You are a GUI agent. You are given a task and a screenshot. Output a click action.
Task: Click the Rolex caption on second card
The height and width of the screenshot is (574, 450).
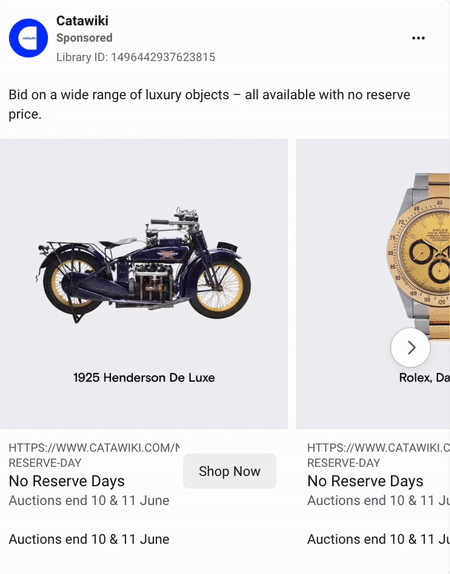pyautogui.click(x=424, y=377)
